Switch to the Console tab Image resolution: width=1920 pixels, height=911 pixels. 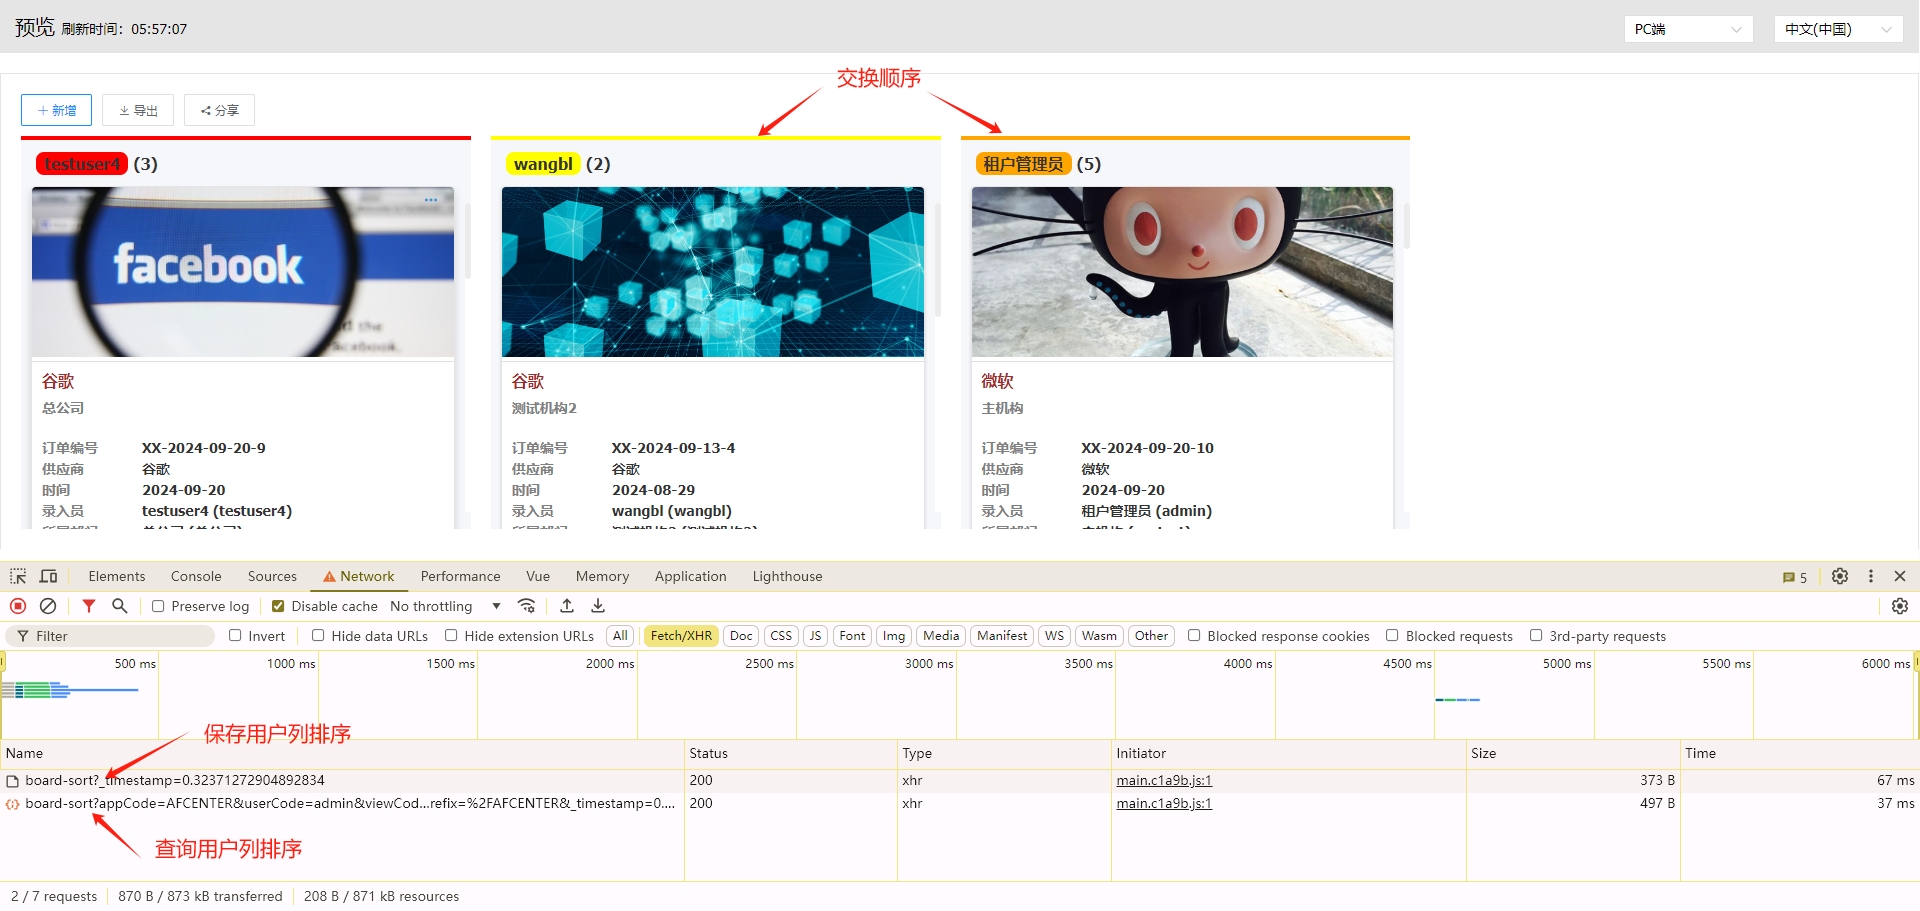pos(196,577)
